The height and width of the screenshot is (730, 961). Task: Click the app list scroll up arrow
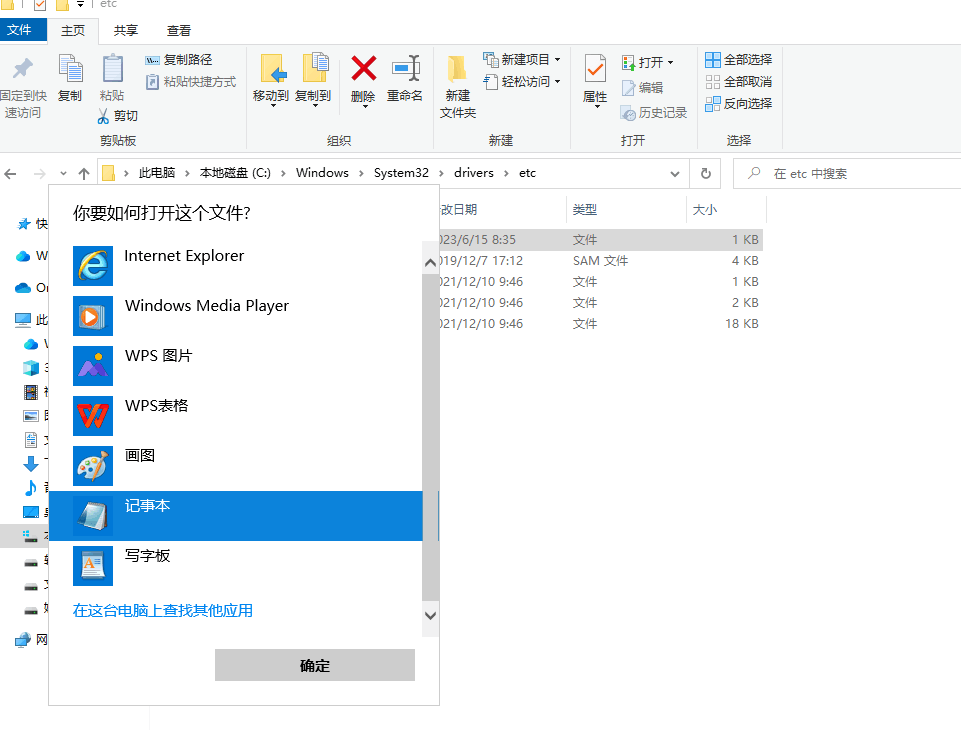click(431, 263)
